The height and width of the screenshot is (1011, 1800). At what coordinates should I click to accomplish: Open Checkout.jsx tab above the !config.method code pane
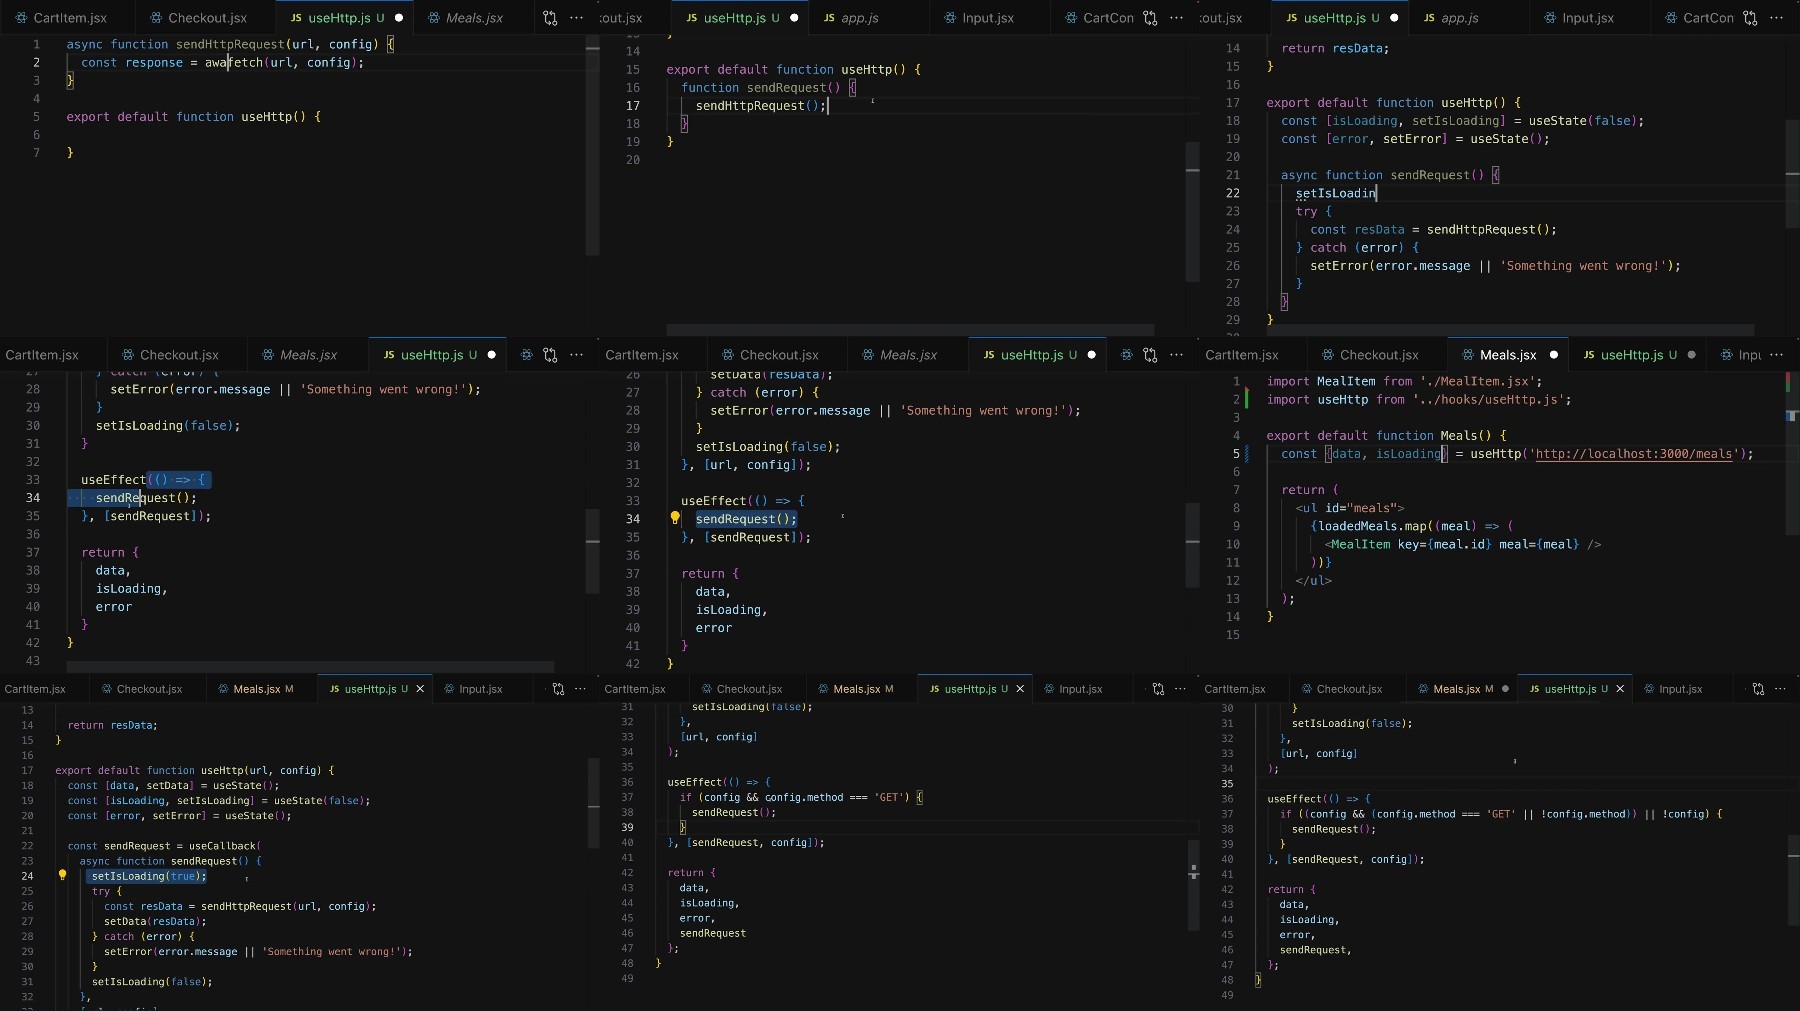(x=1349, y=689)
